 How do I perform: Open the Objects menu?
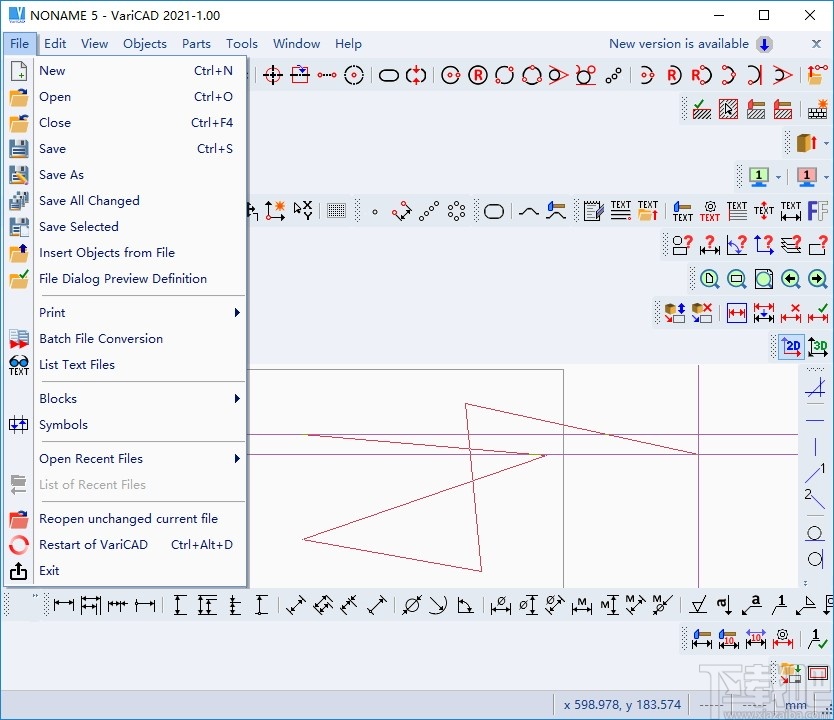pos(145,44)
